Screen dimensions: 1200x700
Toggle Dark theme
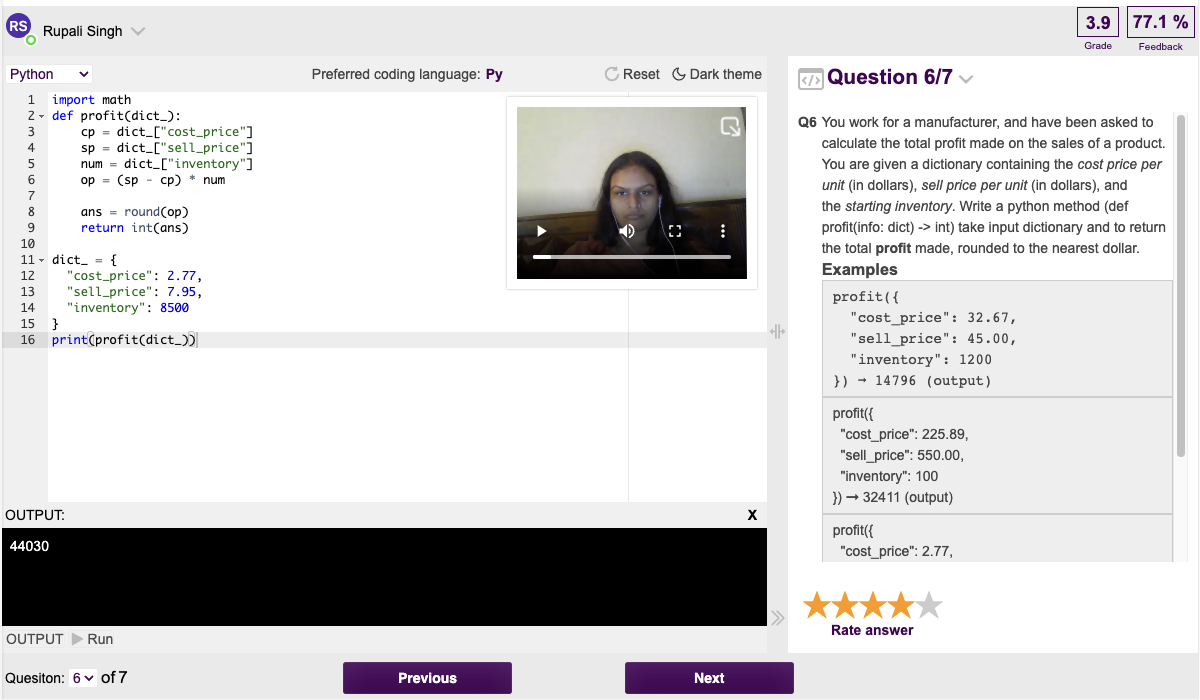(716, 74)
